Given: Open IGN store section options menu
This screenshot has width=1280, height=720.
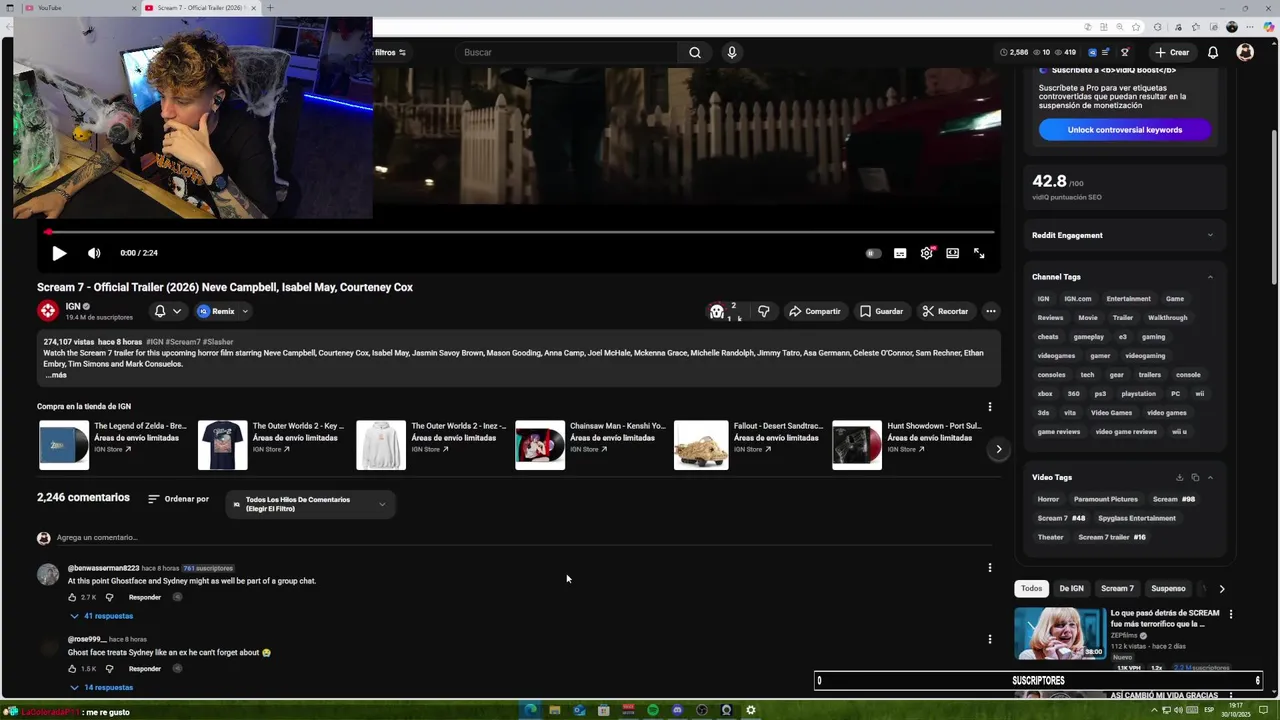Looking at the screenshot, I should [x=990, y=407].
